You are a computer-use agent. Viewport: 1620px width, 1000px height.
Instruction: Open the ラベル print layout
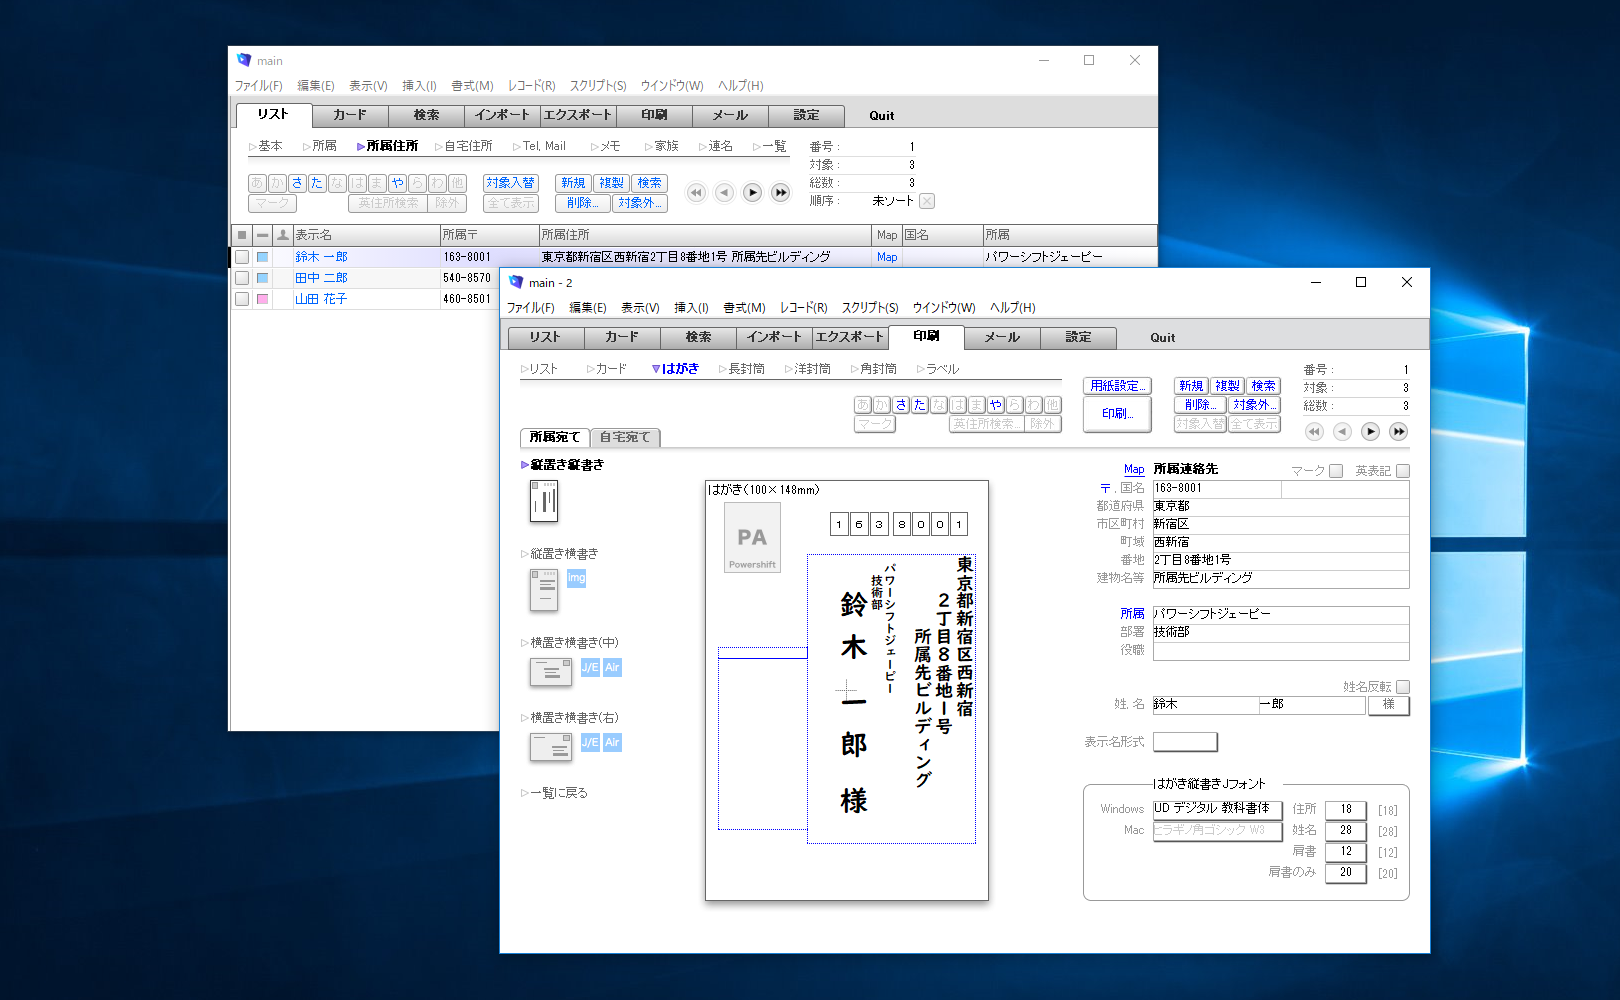pos(938,369)
